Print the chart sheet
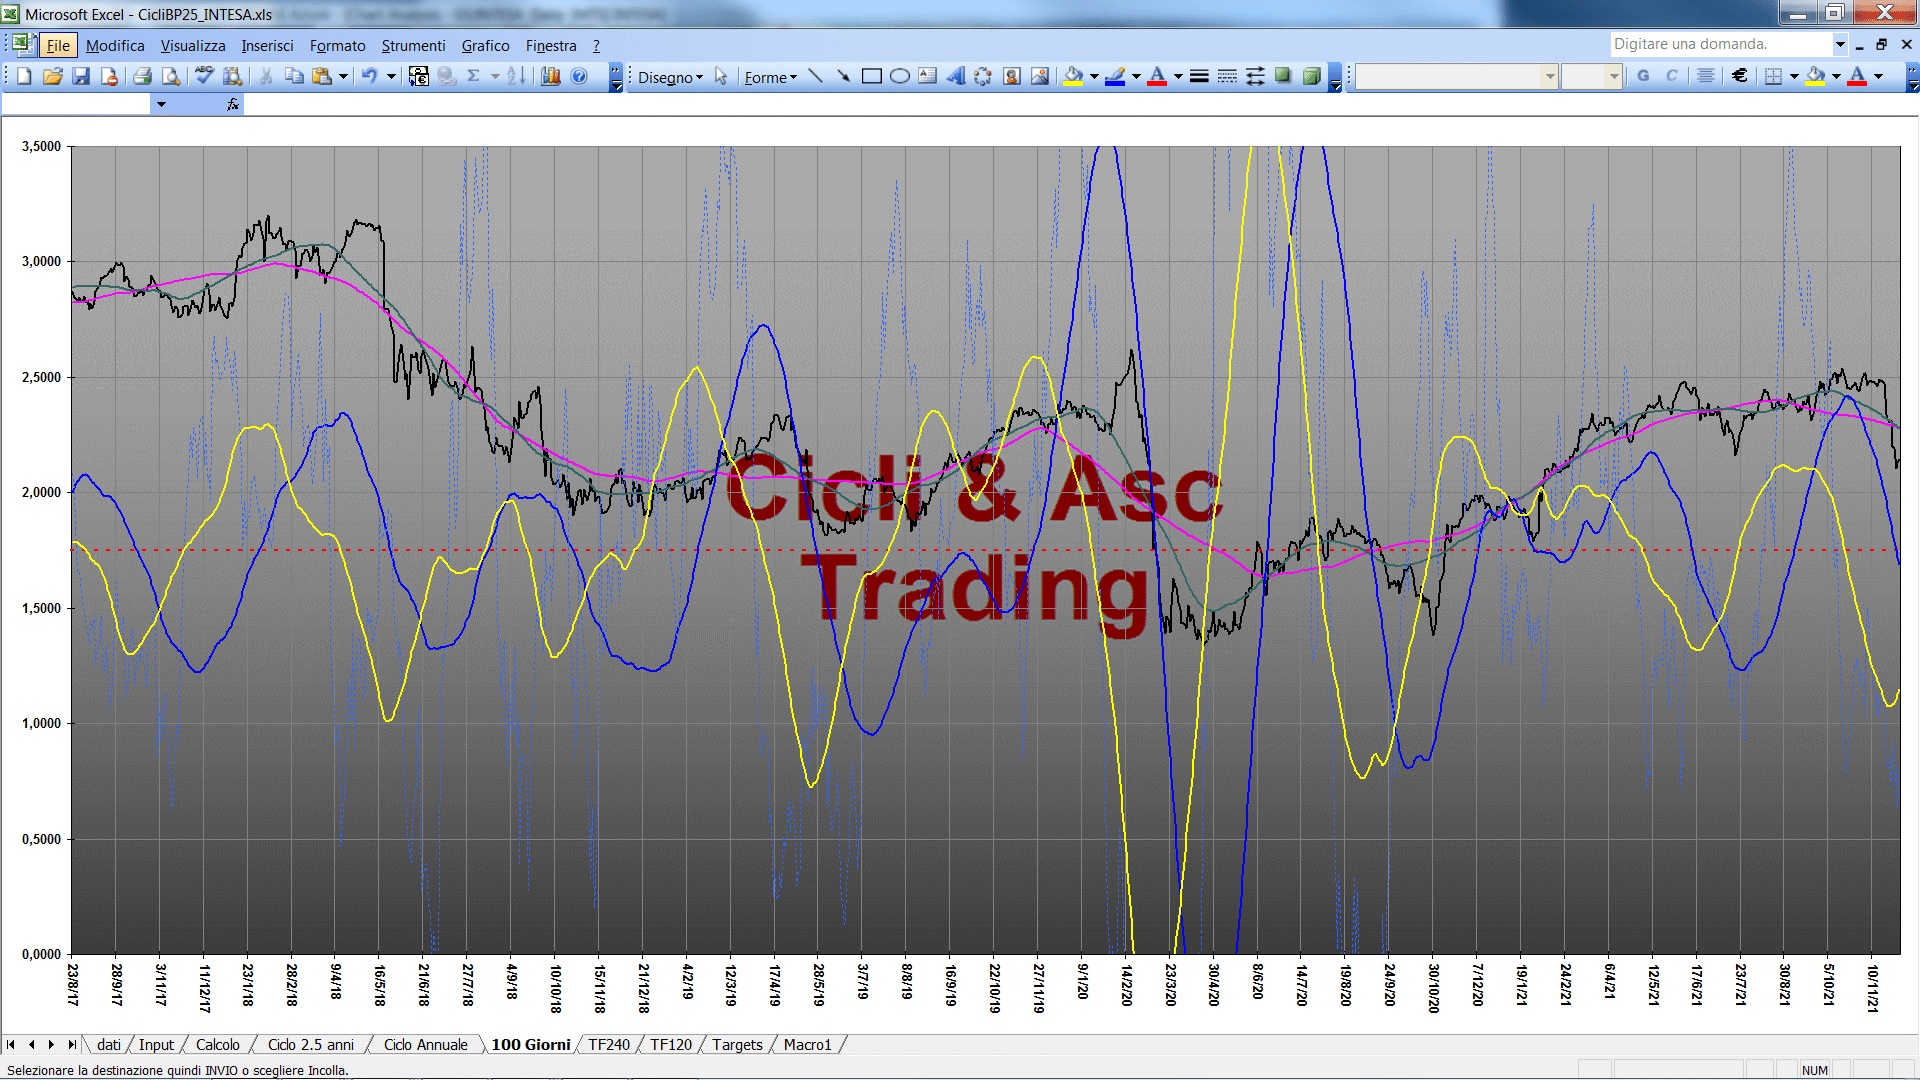The width and height of the screenshot is (1920, 1080). pos(143,76)
